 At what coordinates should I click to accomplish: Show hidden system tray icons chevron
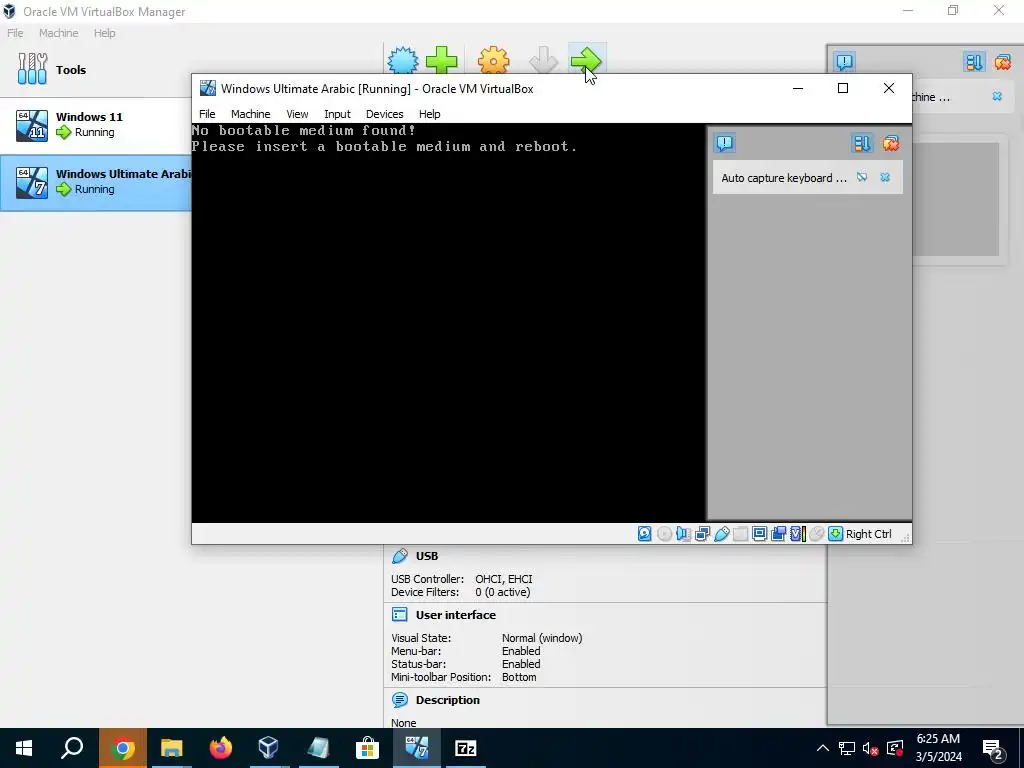point(823,748)
